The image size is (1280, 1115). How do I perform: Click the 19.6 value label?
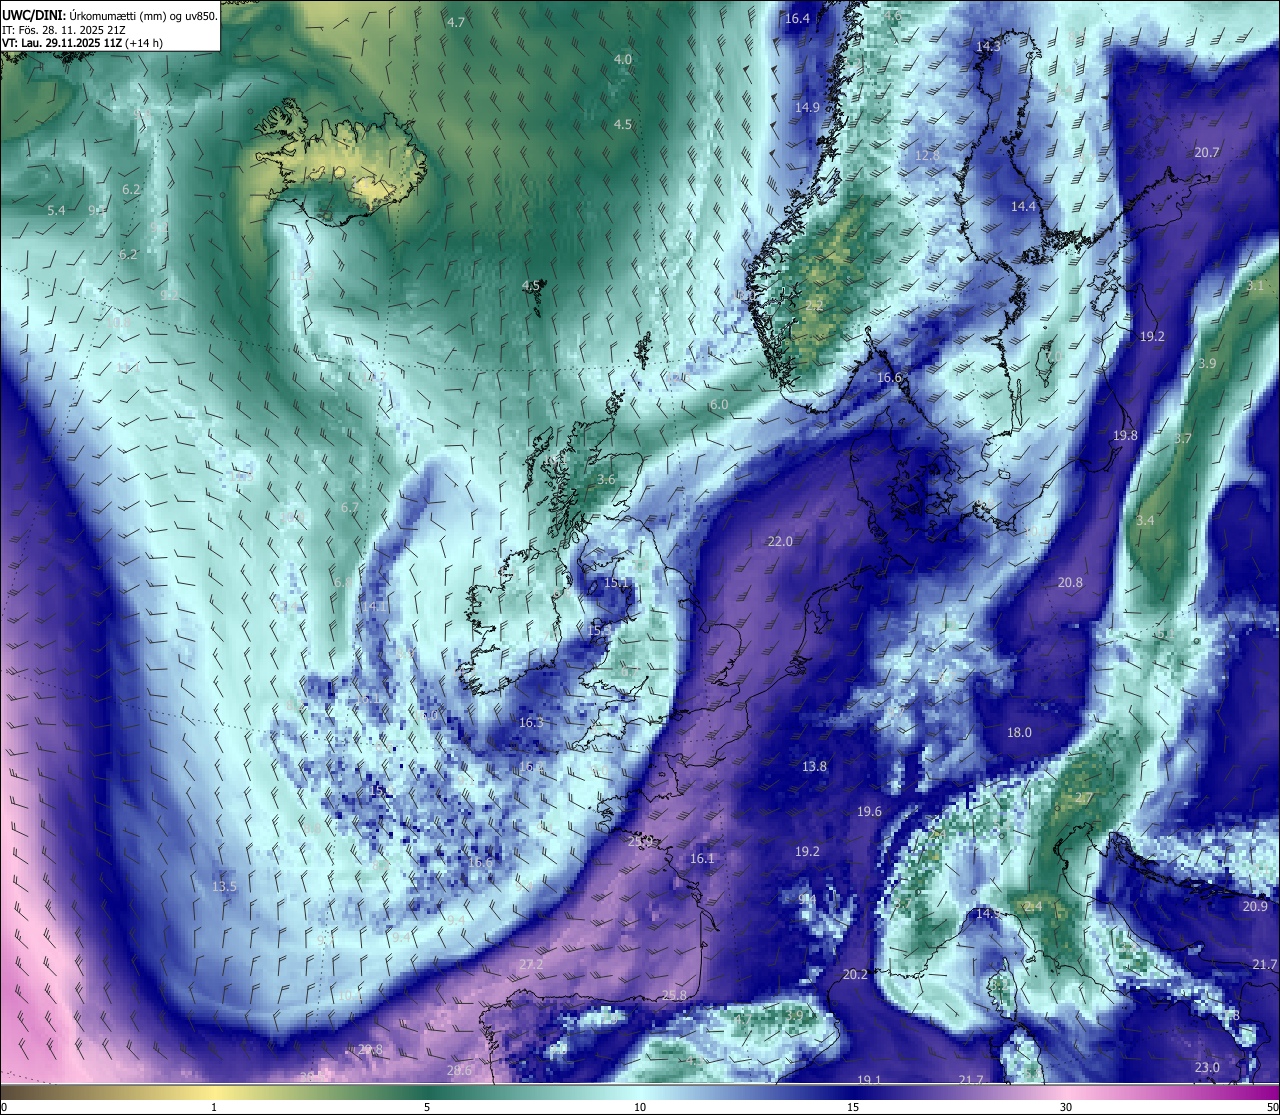point(869,811)
